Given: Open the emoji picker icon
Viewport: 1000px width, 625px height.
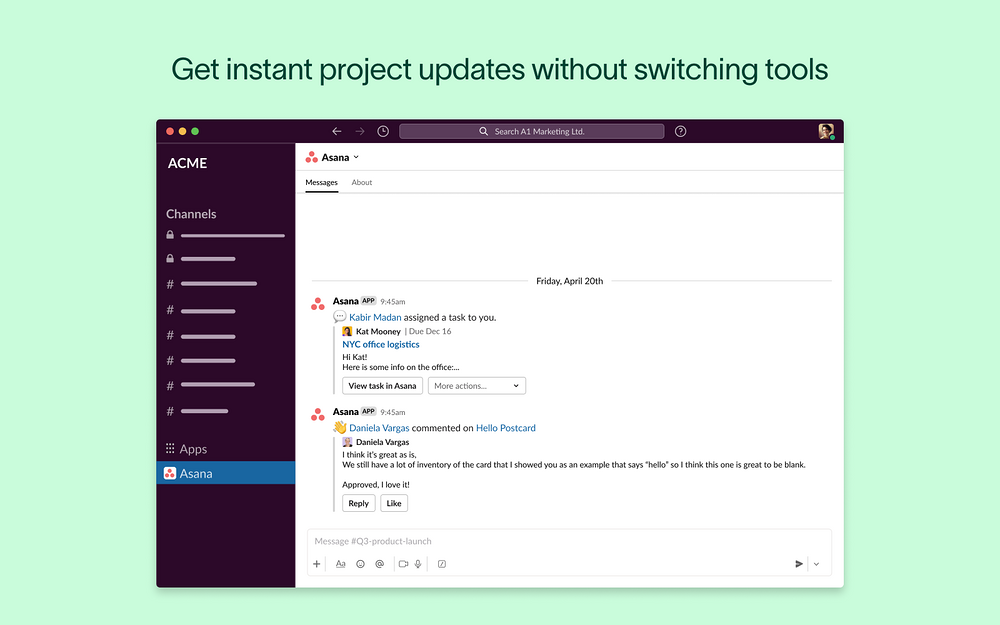Looking at the screenshot, I should pos(360,564).
